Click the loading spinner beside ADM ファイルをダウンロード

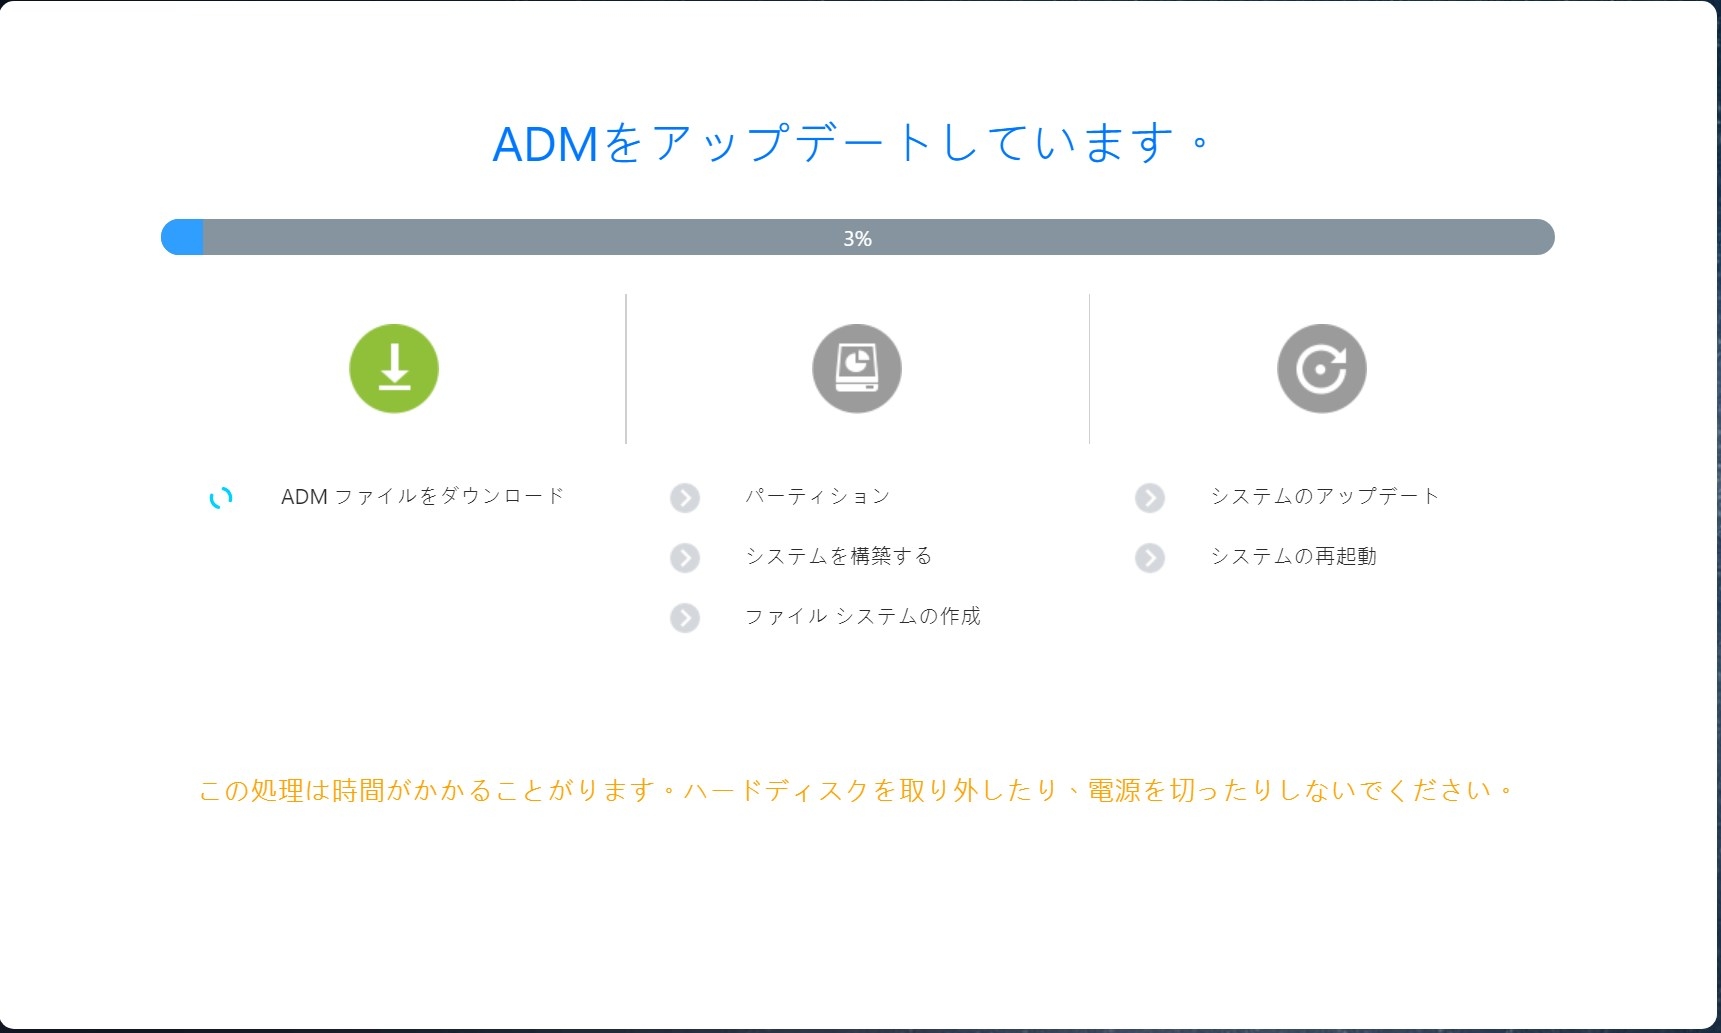tap(221, 497)
